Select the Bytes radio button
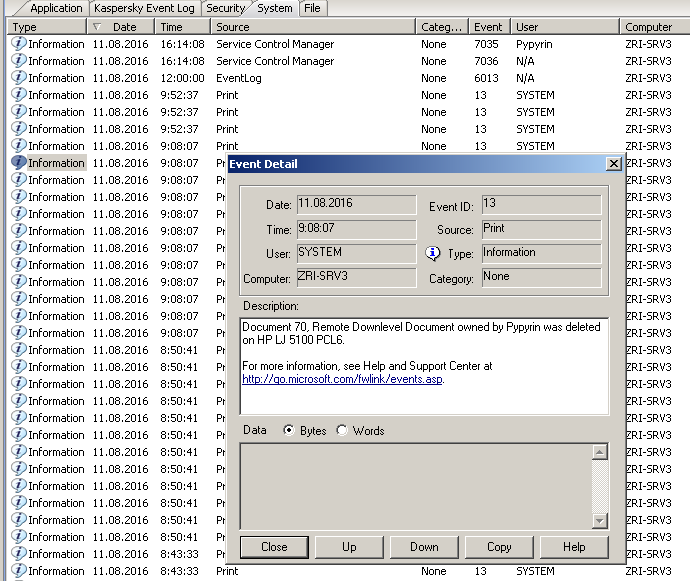Viewport: 690px width, 581px height. coord(290,431)
